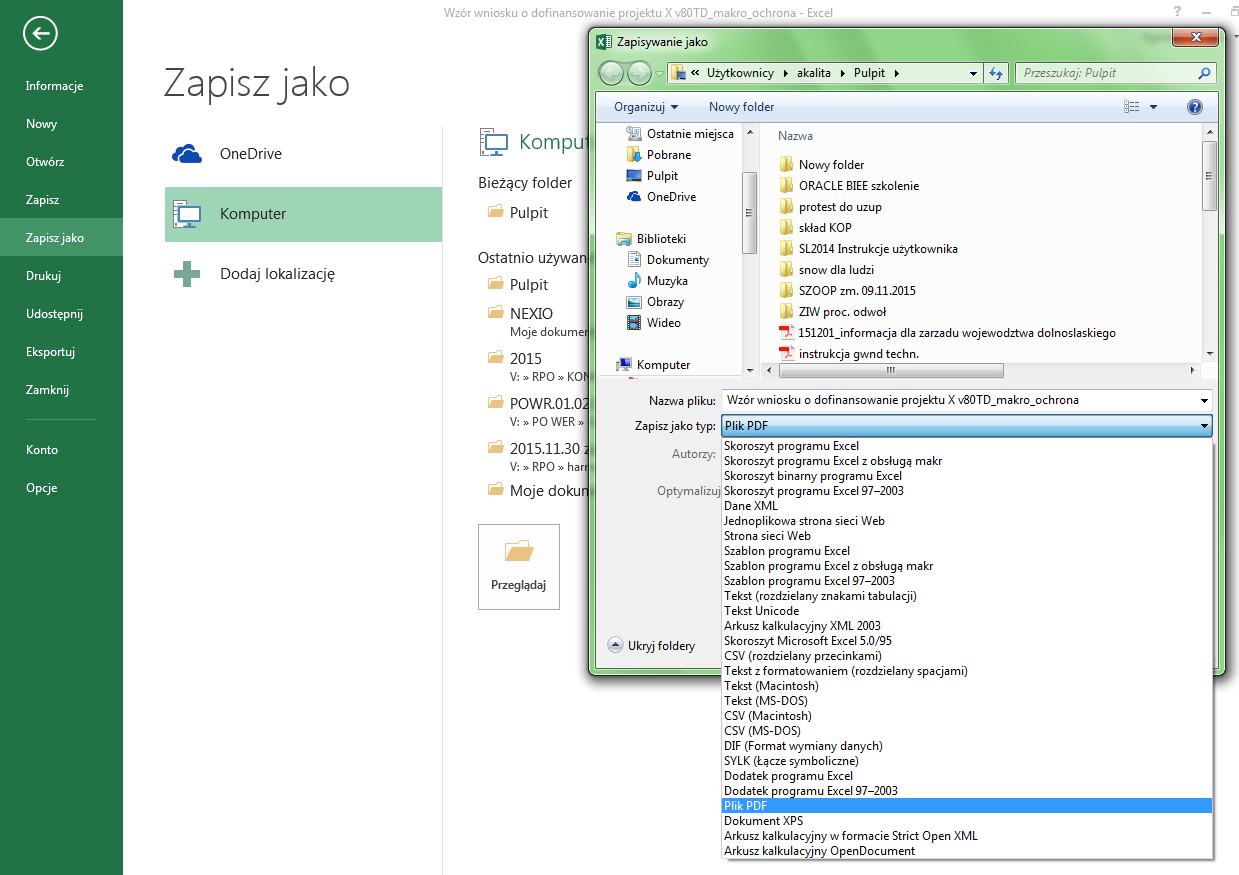Select Dokumenty library in navigation pane
The image size is (1239, 875).
(667, 260)
